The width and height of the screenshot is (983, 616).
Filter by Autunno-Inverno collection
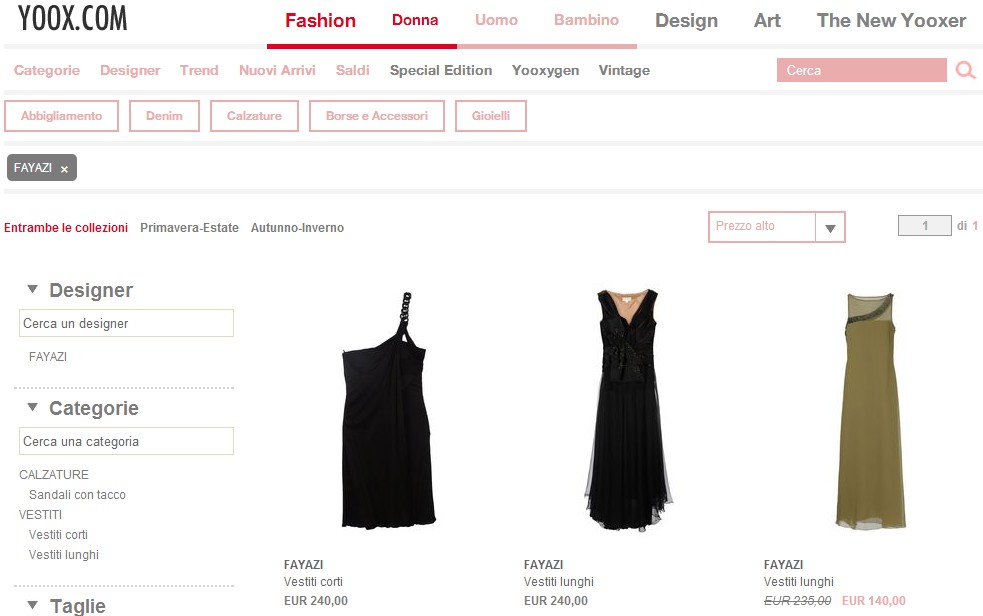[297, 227]
